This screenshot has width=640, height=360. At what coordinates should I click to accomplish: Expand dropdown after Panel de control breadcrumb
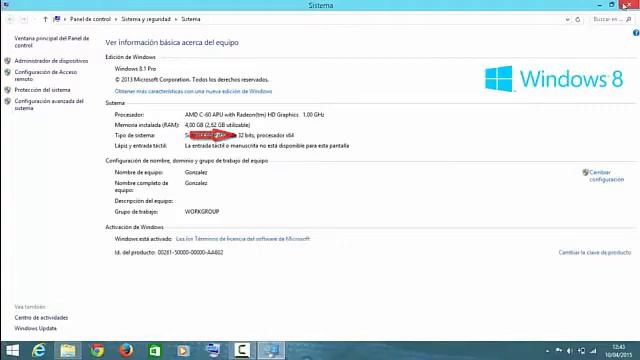[x=116, y=19]
